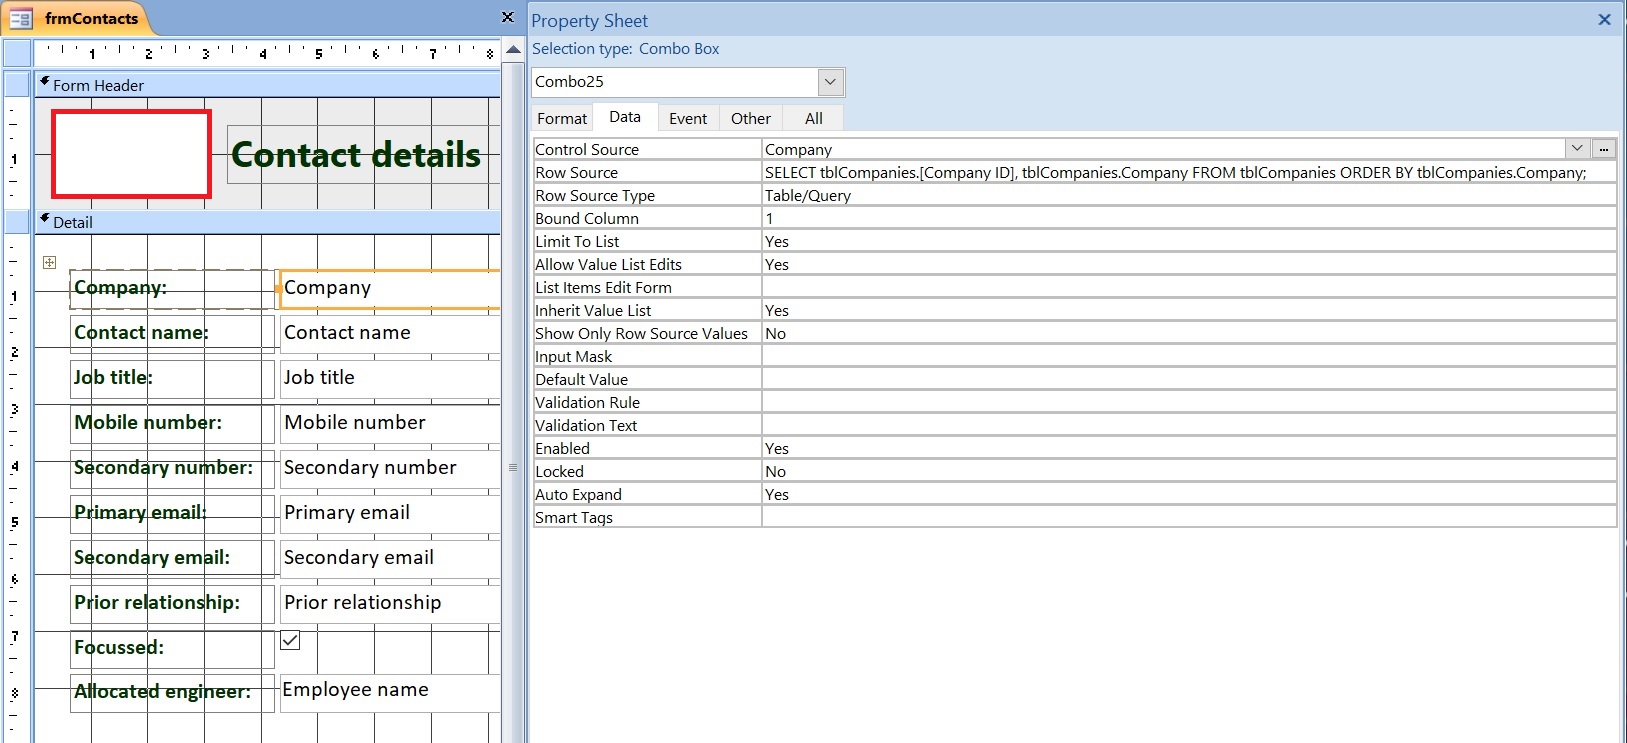Select the red-bordered logo image box
Viewport: 1627px width, 743px height.
tap(131, 154)
